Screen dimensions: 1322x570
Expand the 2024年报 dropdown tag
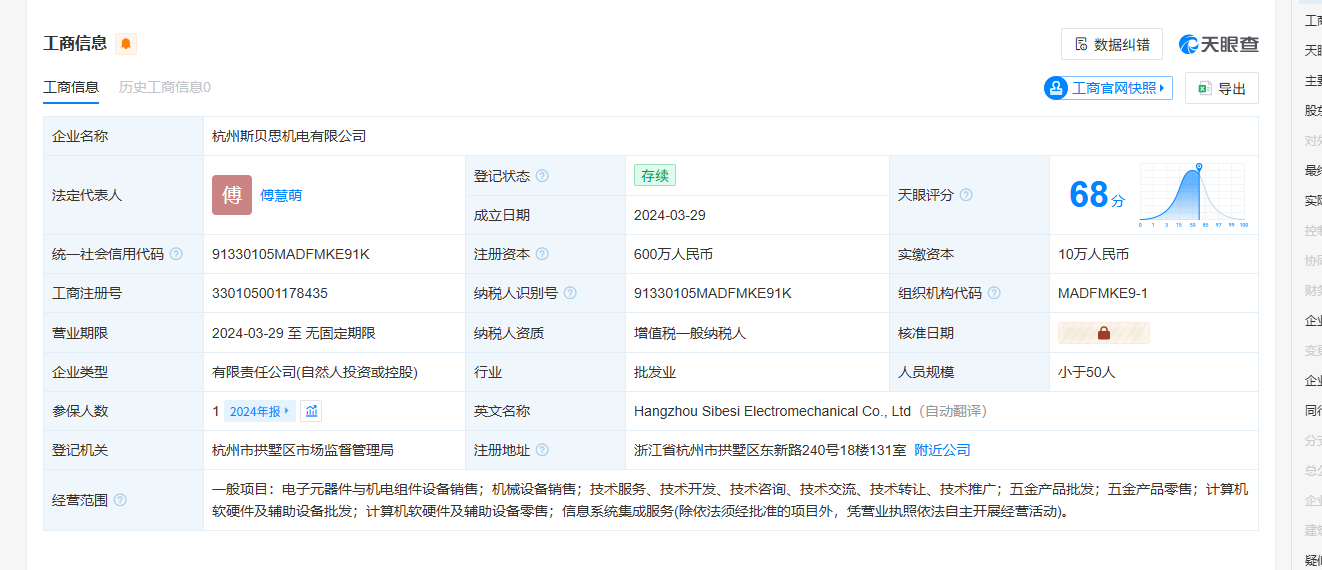[x=259, y=411]
